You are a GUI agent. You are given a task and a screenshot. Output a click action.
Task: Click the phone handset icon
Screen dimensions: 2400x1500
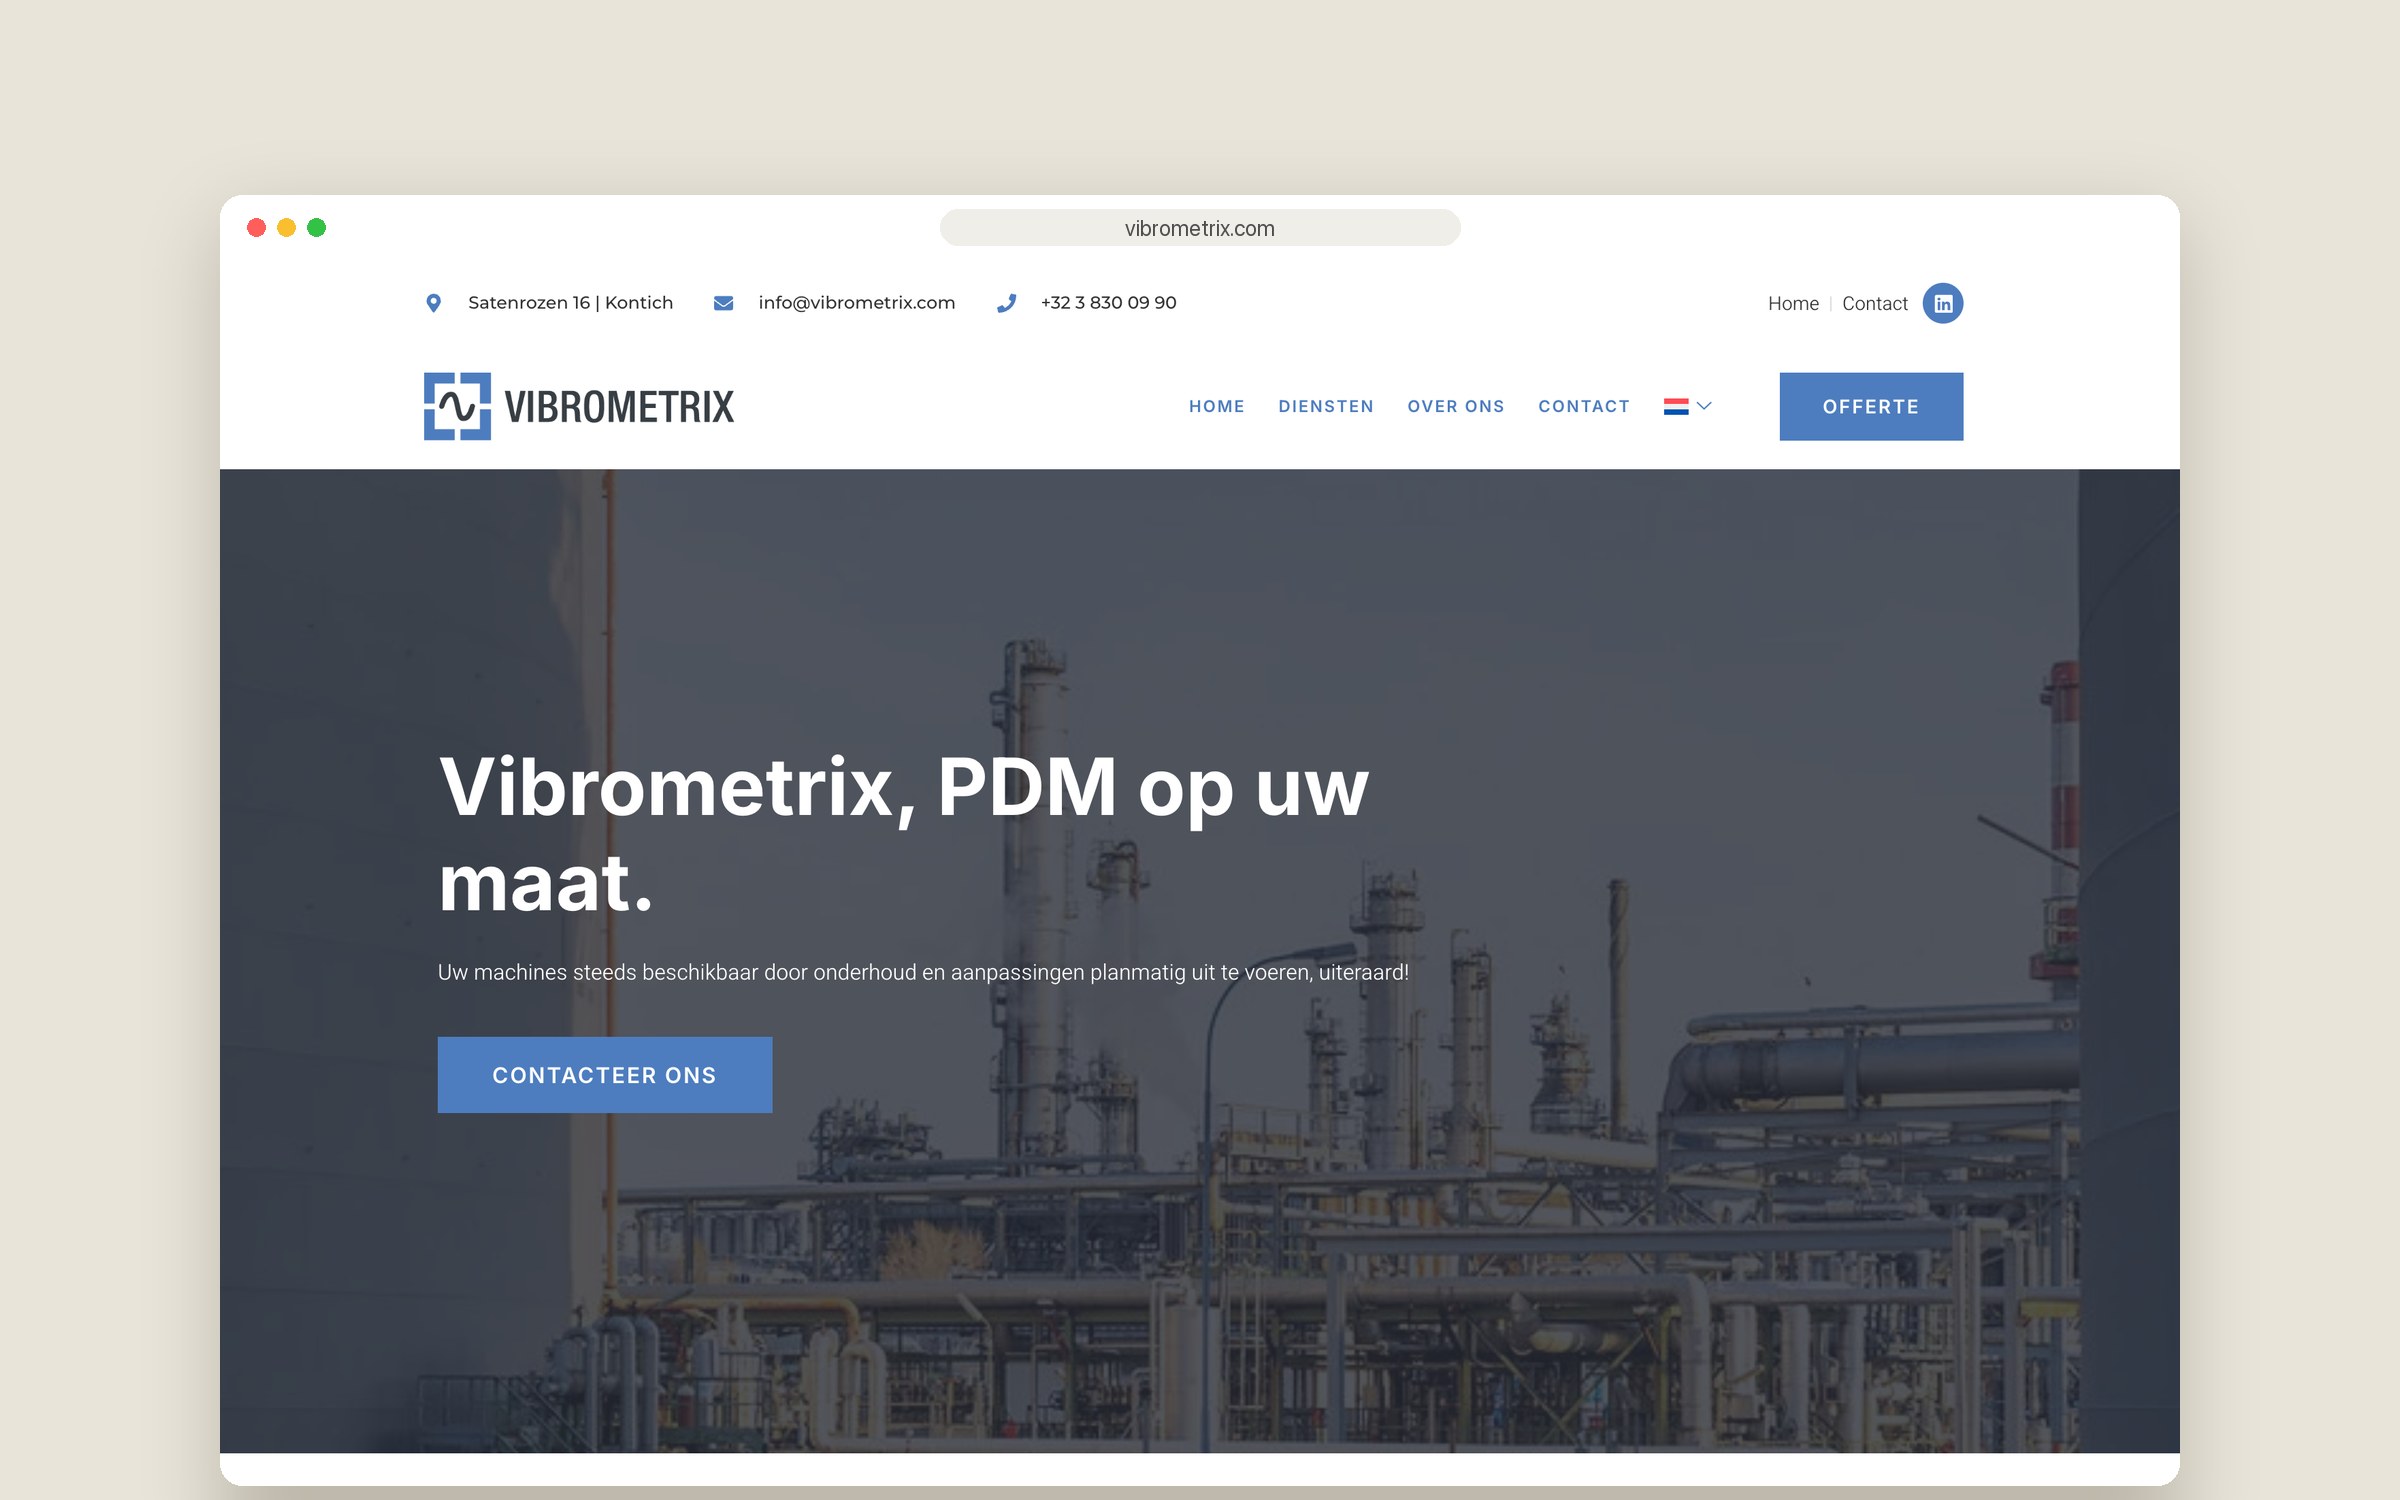click(x=1006, y=303)
